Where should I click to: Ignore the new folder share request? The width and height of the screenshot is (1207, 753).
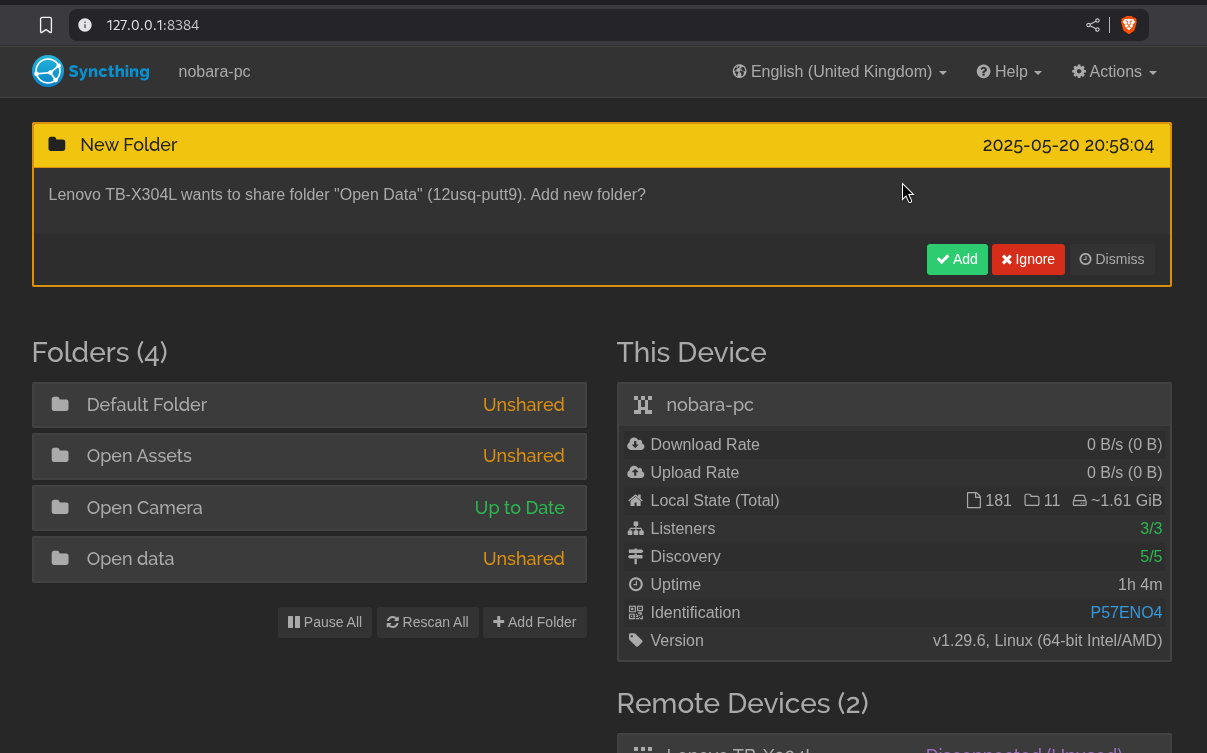1028,259
